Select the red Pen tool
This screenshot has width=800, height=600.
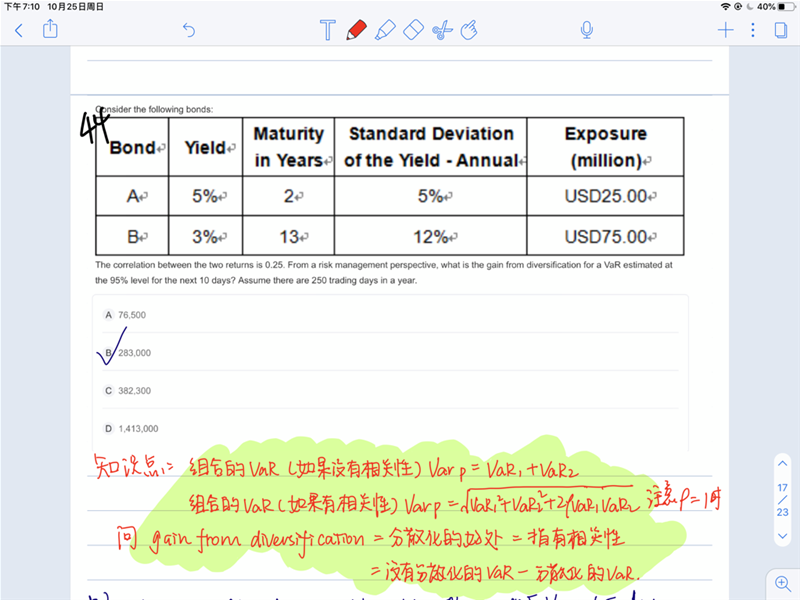pos(356,30)
